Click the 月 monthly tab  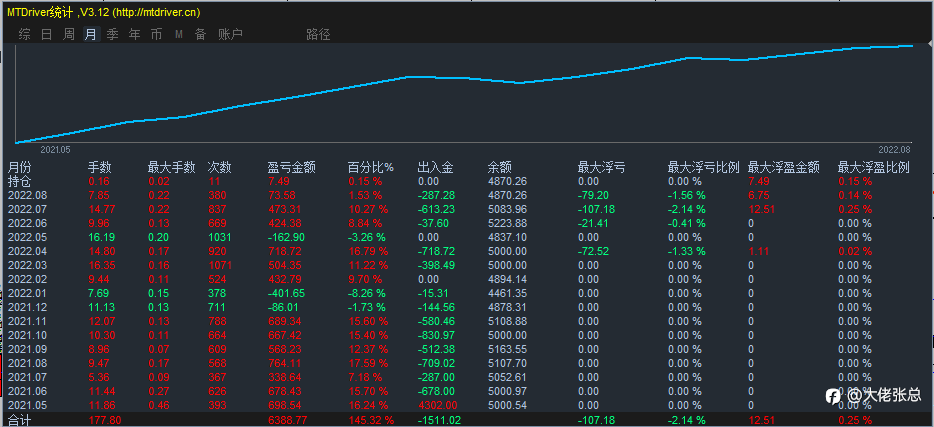pyautogui.click(x=91, y=35)
